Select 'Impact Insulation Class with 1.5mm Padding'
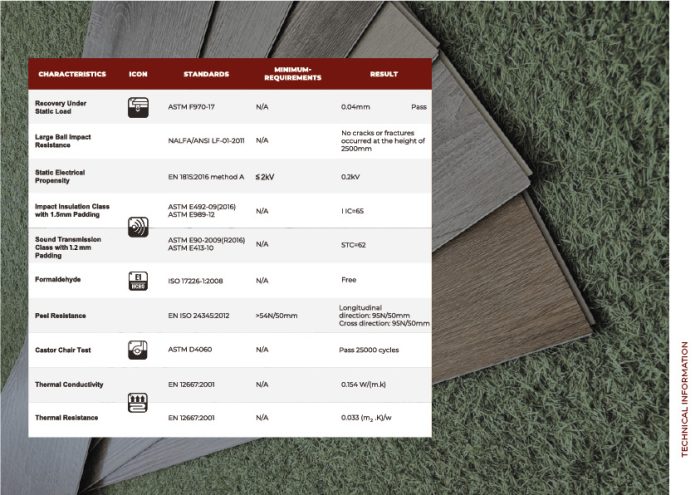The image size is (700, 495). coord(72,210)
